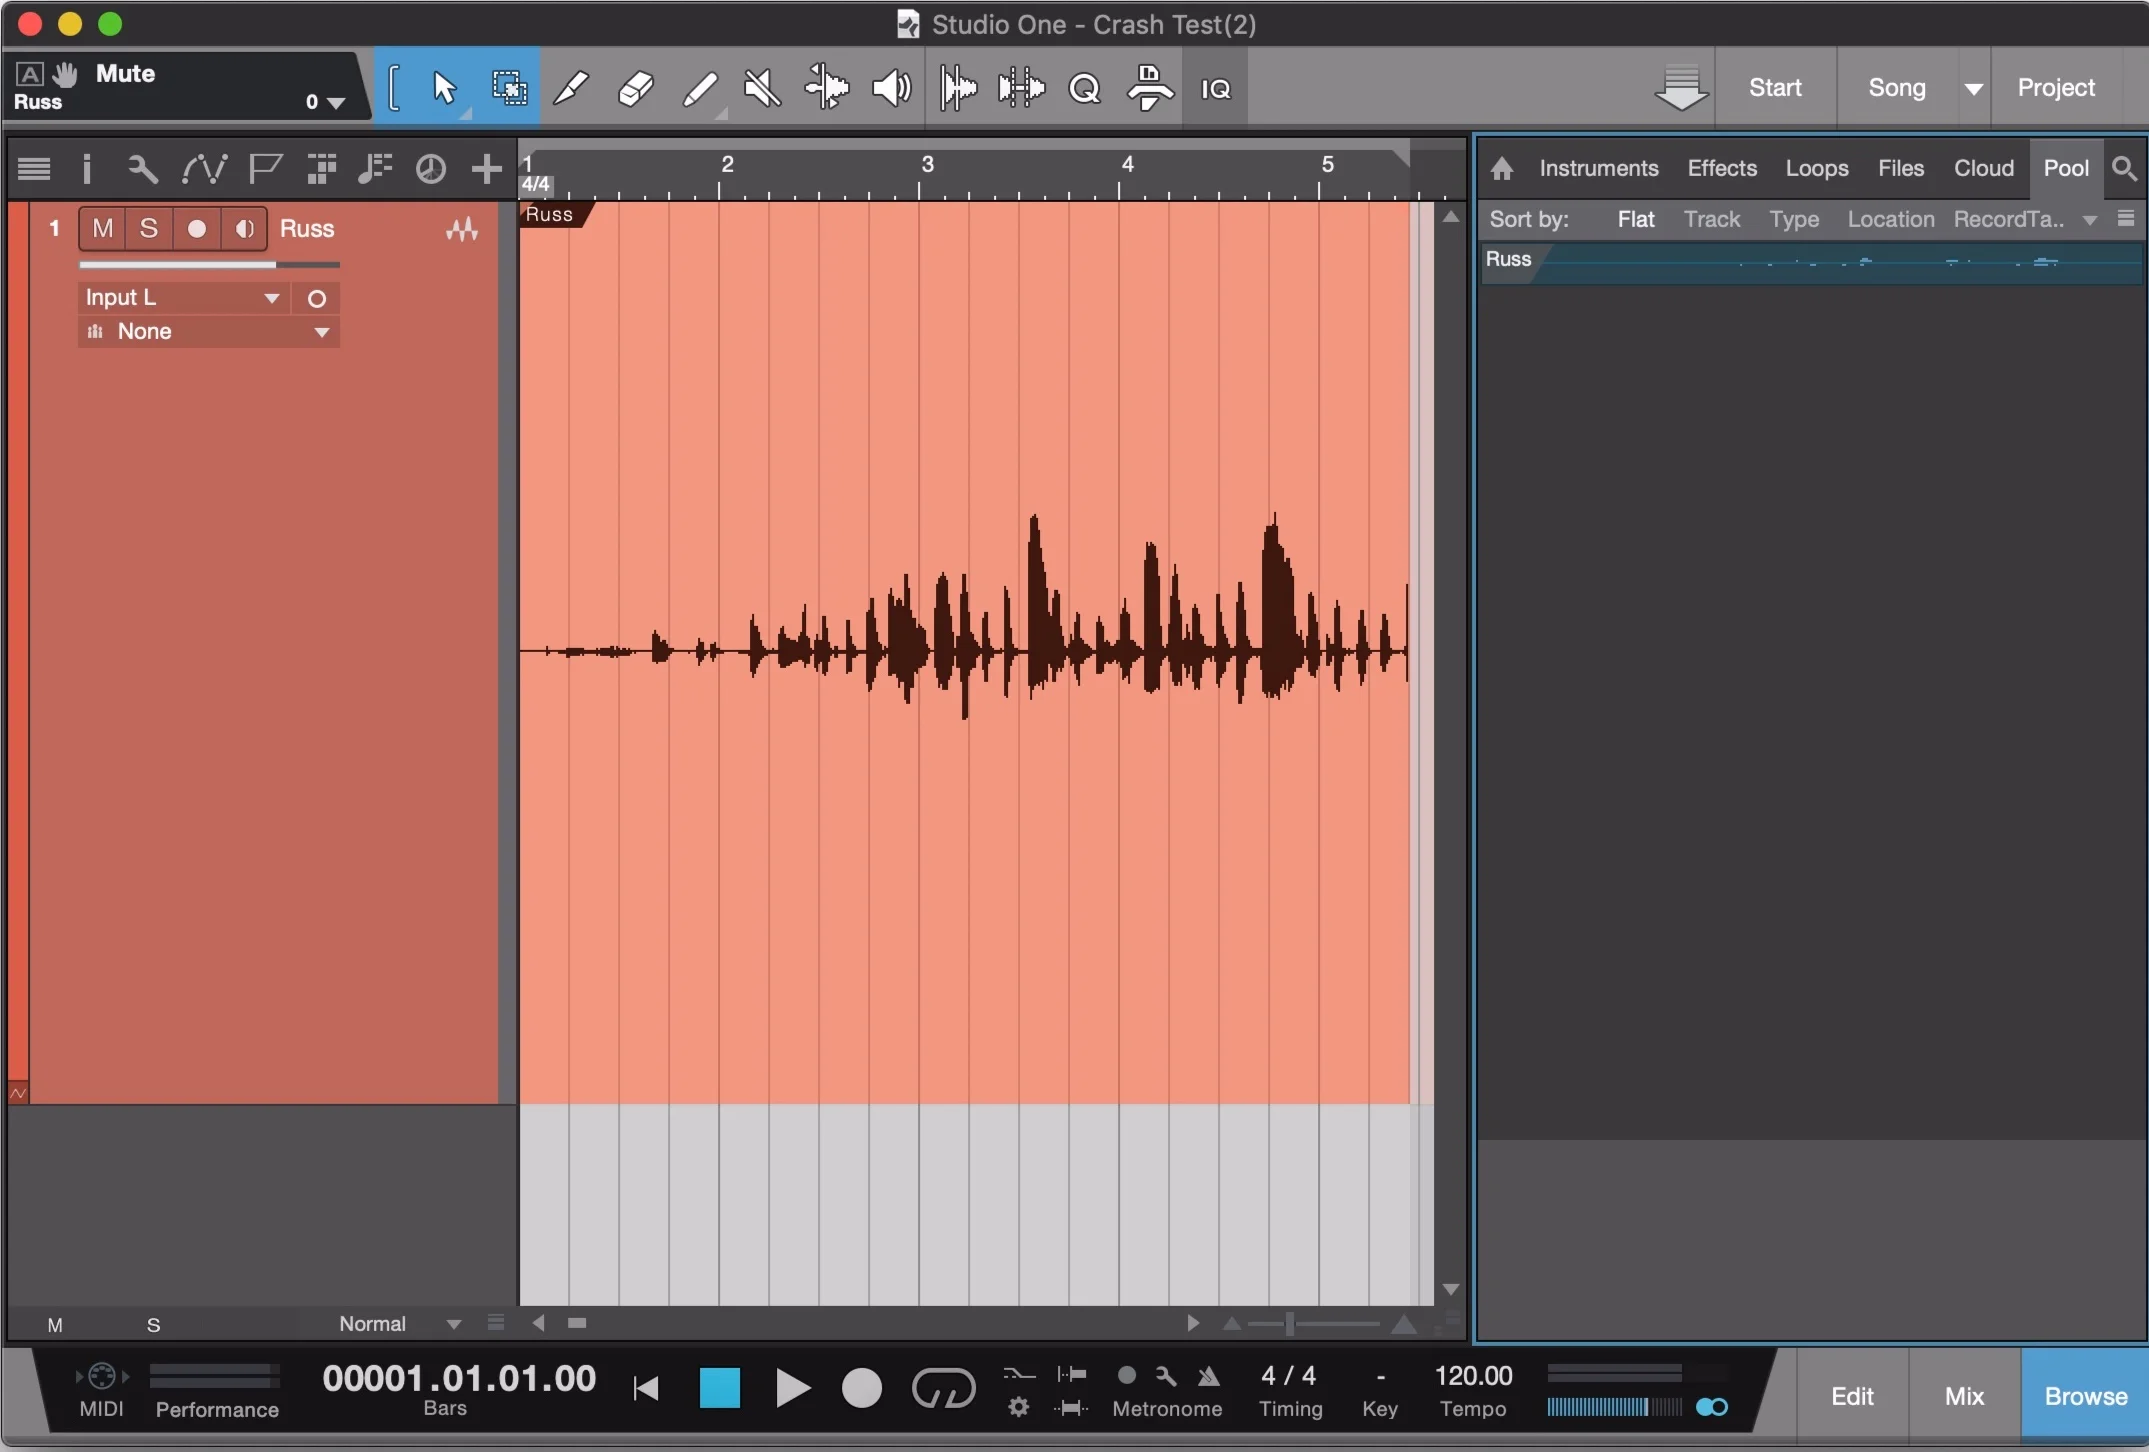Select the Mute tool with crossed speaker

pos(762,89)
